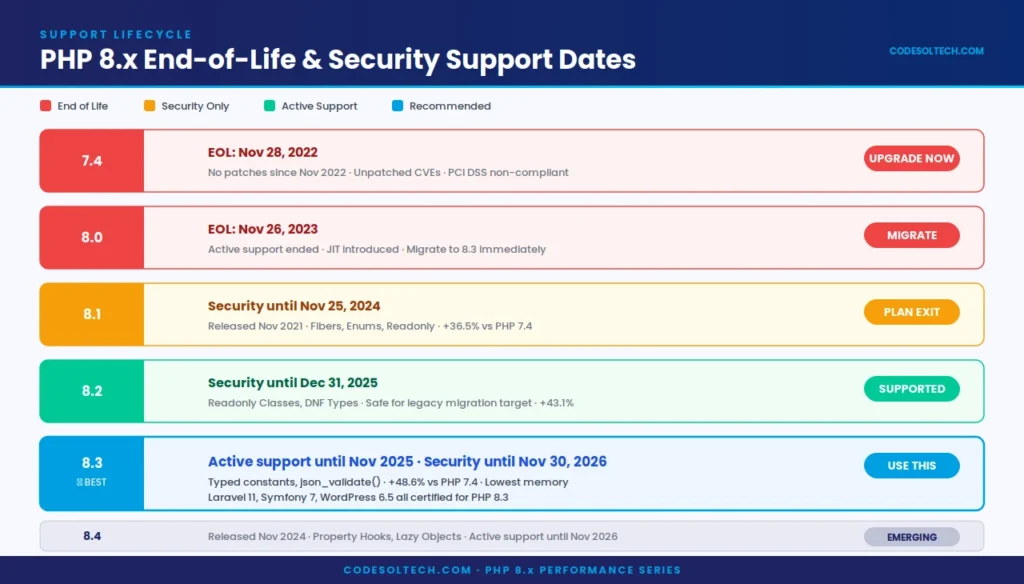Click the 8.4 version label

pyautogui.click(x=92, y=536)
